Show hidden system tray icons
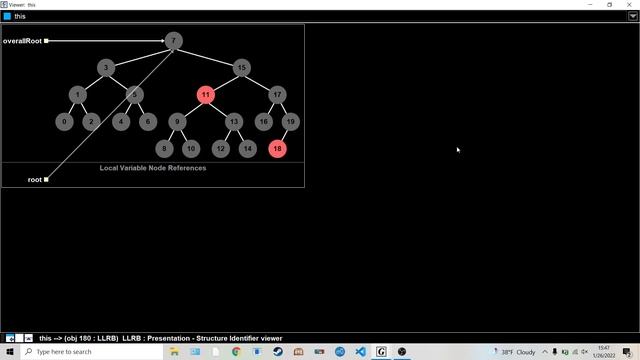This screenshot has width=640, height=360. pyautogui.click(x=545, y=352)
